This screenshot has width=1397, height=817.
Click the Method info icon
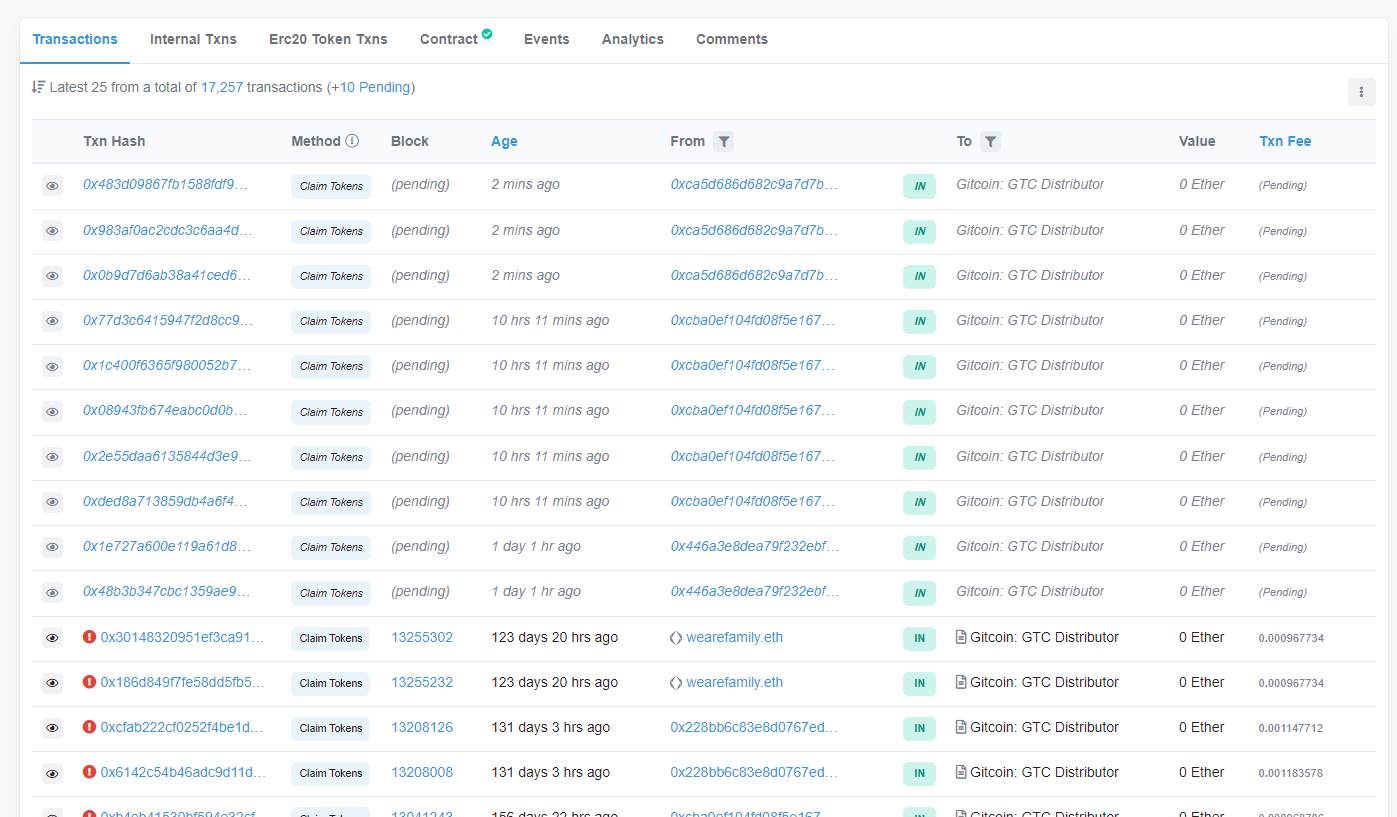pos(352,141)
